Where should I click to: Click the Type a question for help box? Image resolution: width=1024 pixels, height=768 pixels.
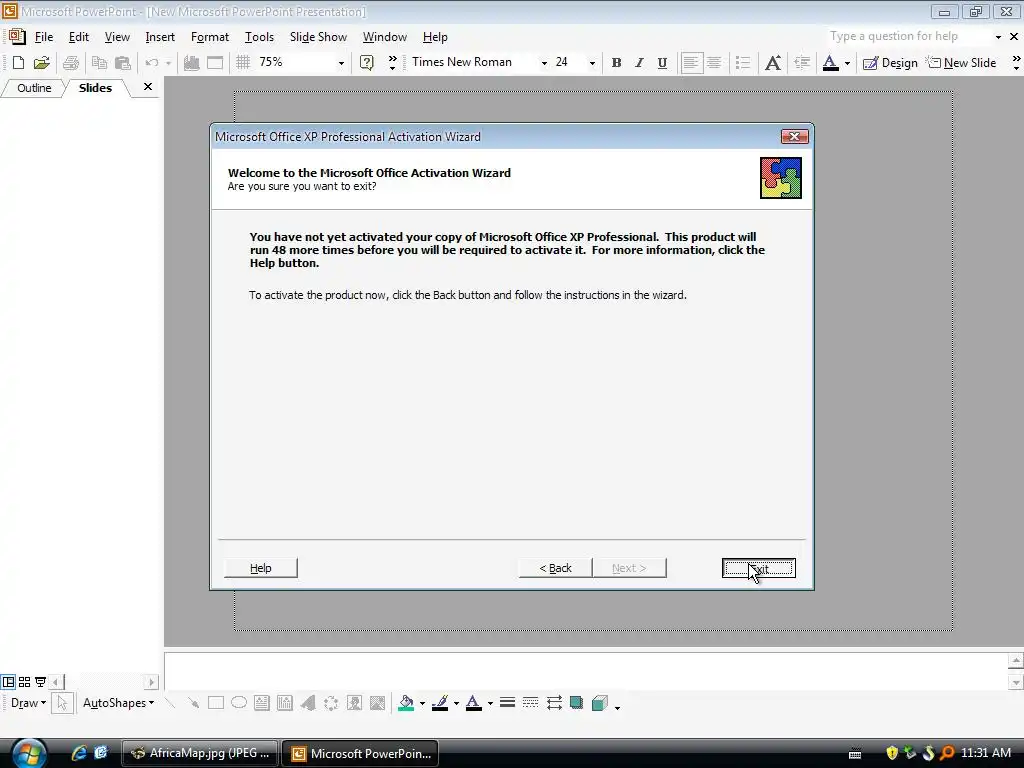[908, 37]
